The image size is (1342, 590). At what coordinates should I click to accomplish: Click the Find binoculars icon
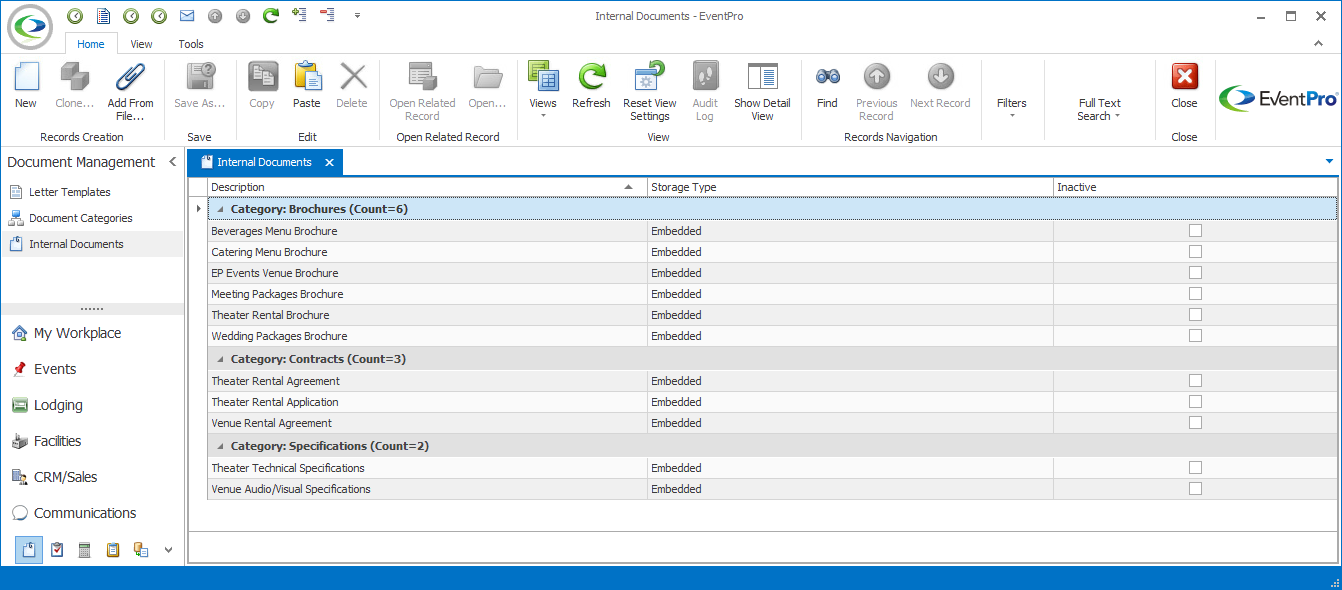(827, 77)
